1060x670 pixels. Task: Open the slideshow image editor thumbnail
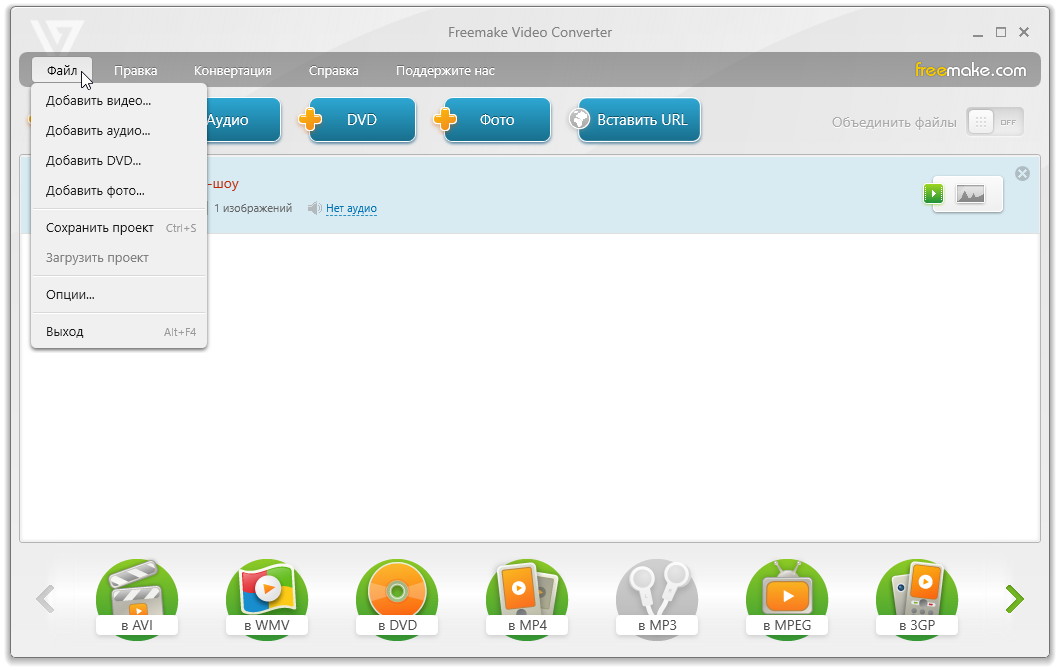[970, 195]
